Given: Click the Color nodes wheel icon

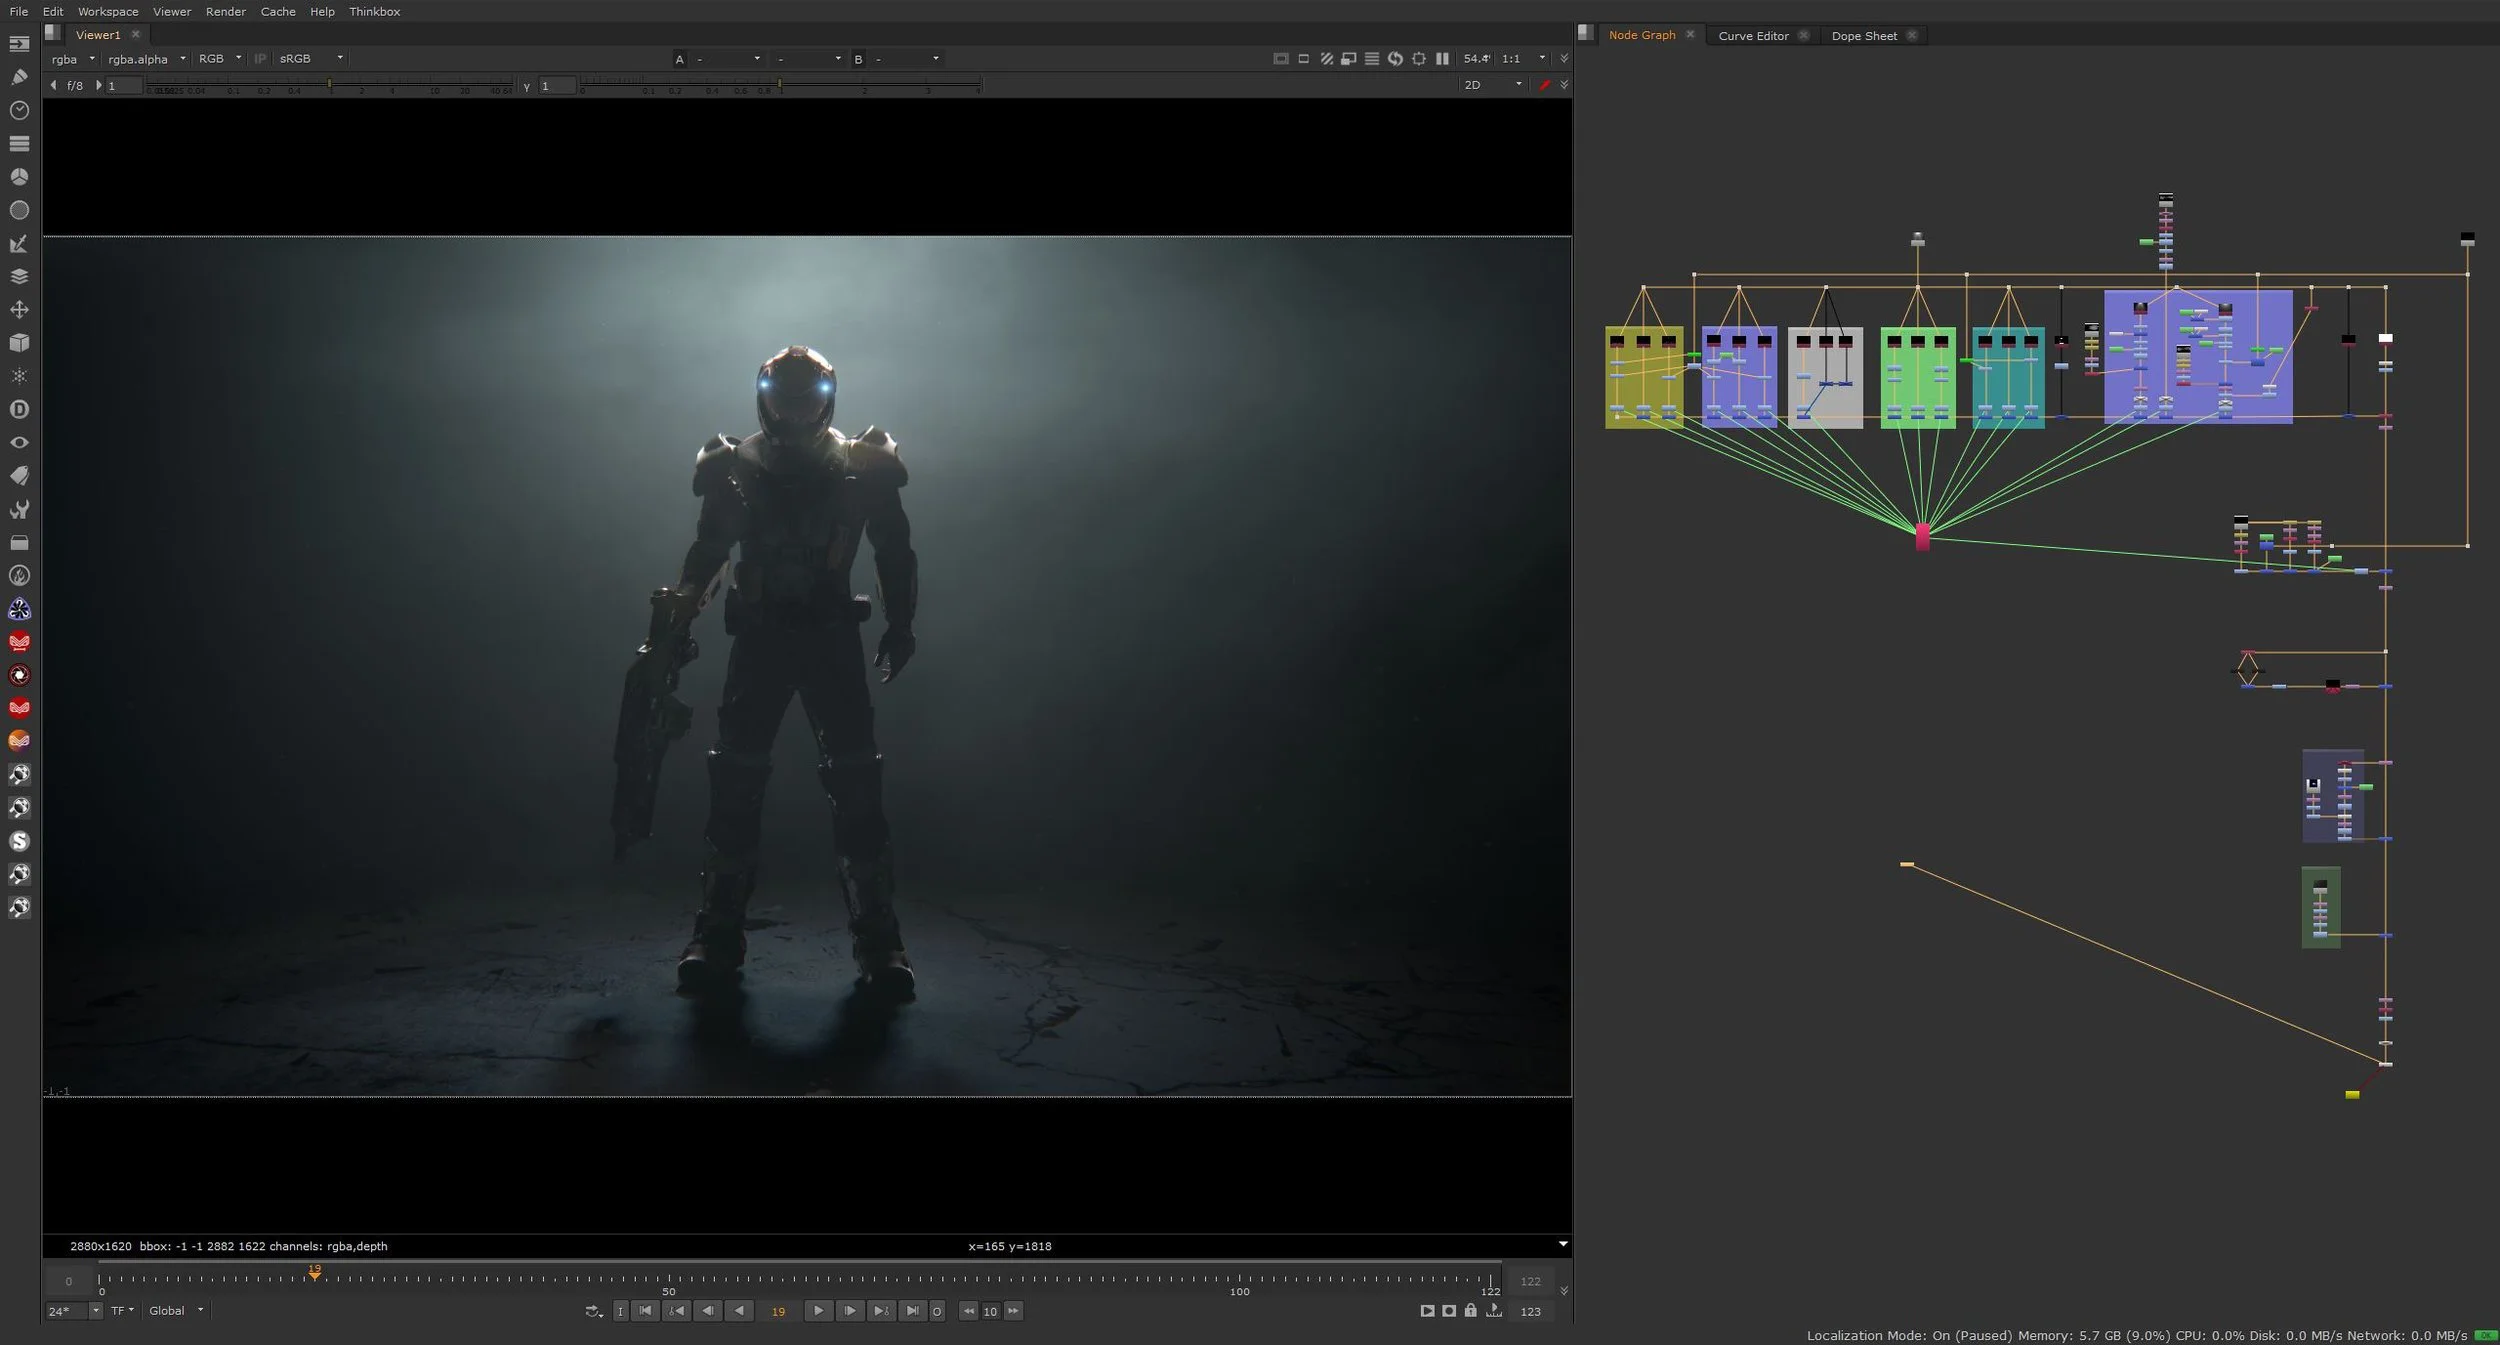Looking at the screenshot, I should [19, 177].
